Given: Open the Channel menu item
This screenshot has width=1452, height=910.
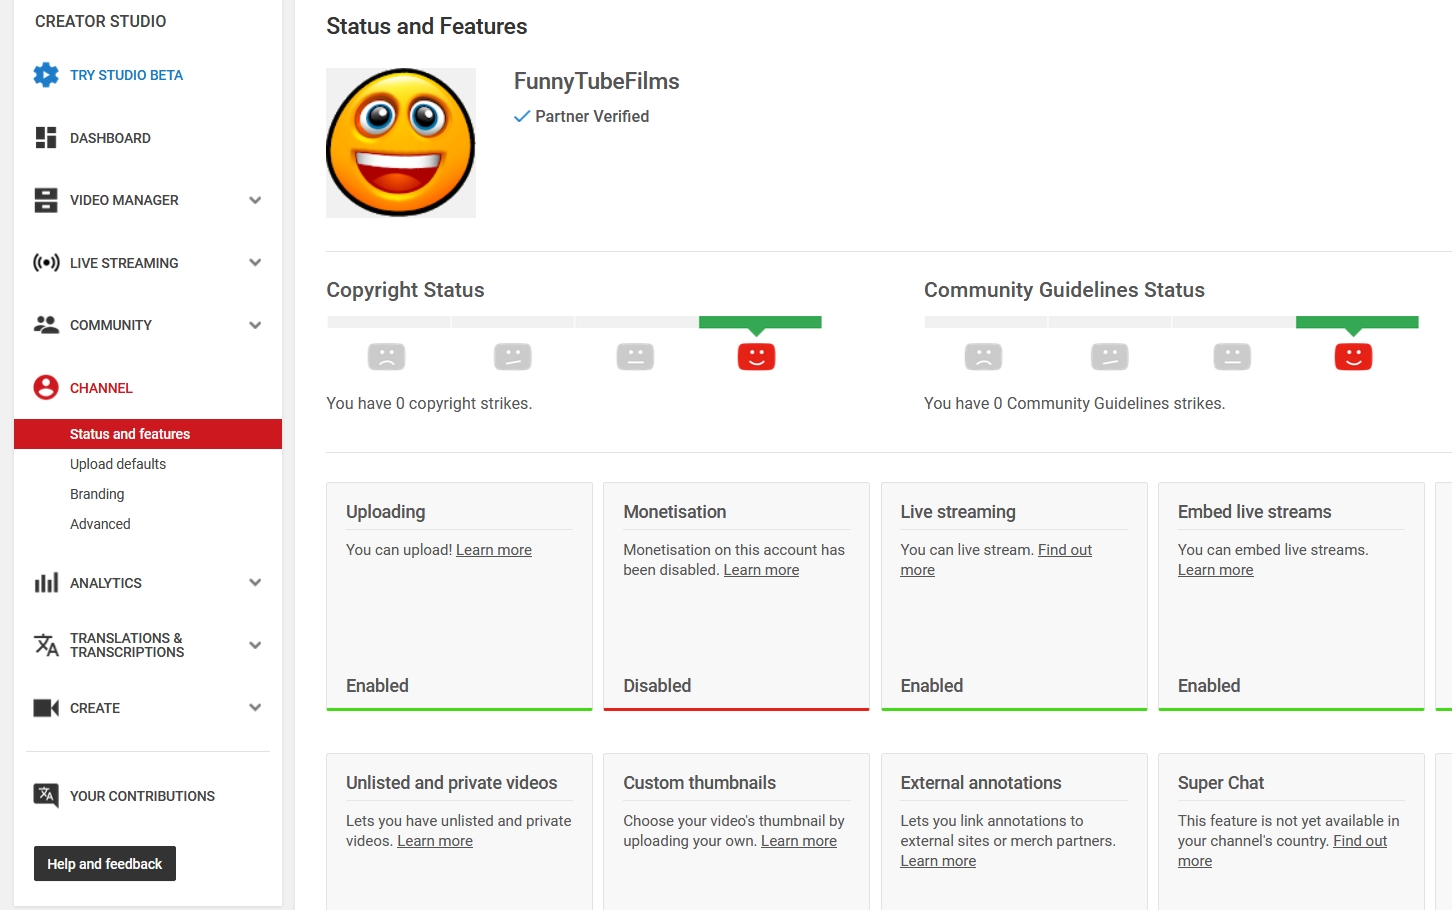Looking at the screenshot, I should pyautogui.click(x=101, y=388).
